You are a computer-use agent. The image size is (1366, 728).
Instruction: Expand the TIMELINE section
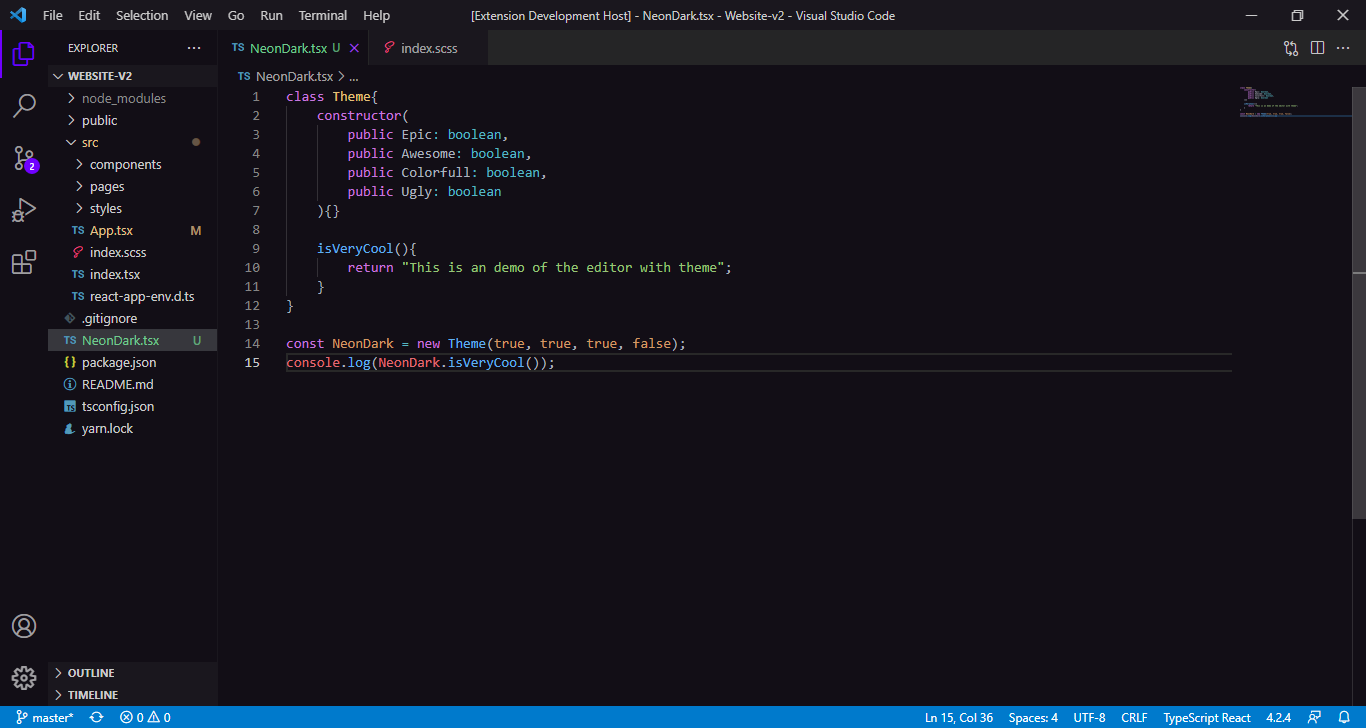92,695
